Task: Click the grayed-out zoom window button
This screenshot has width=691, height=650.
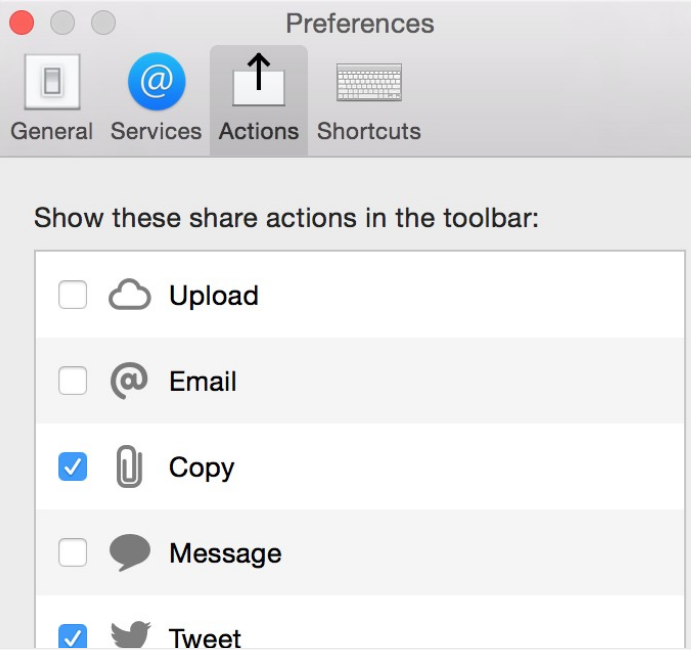Action: point(102,22)
